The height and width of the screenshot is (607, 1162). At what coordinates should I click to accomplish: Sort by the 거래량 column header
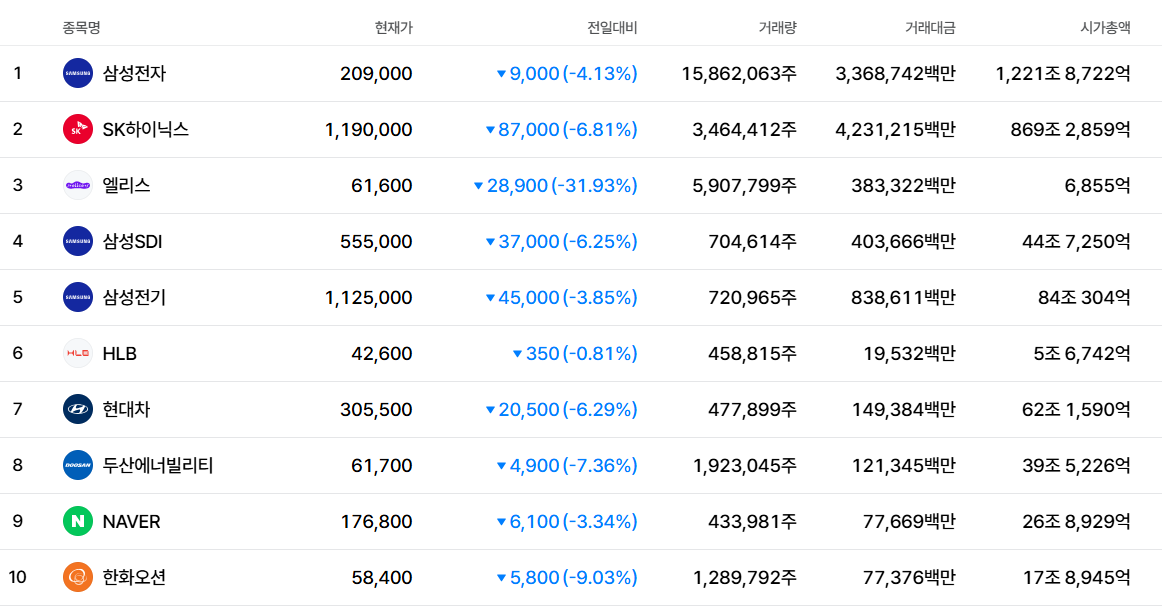click(x=777, y=28)
